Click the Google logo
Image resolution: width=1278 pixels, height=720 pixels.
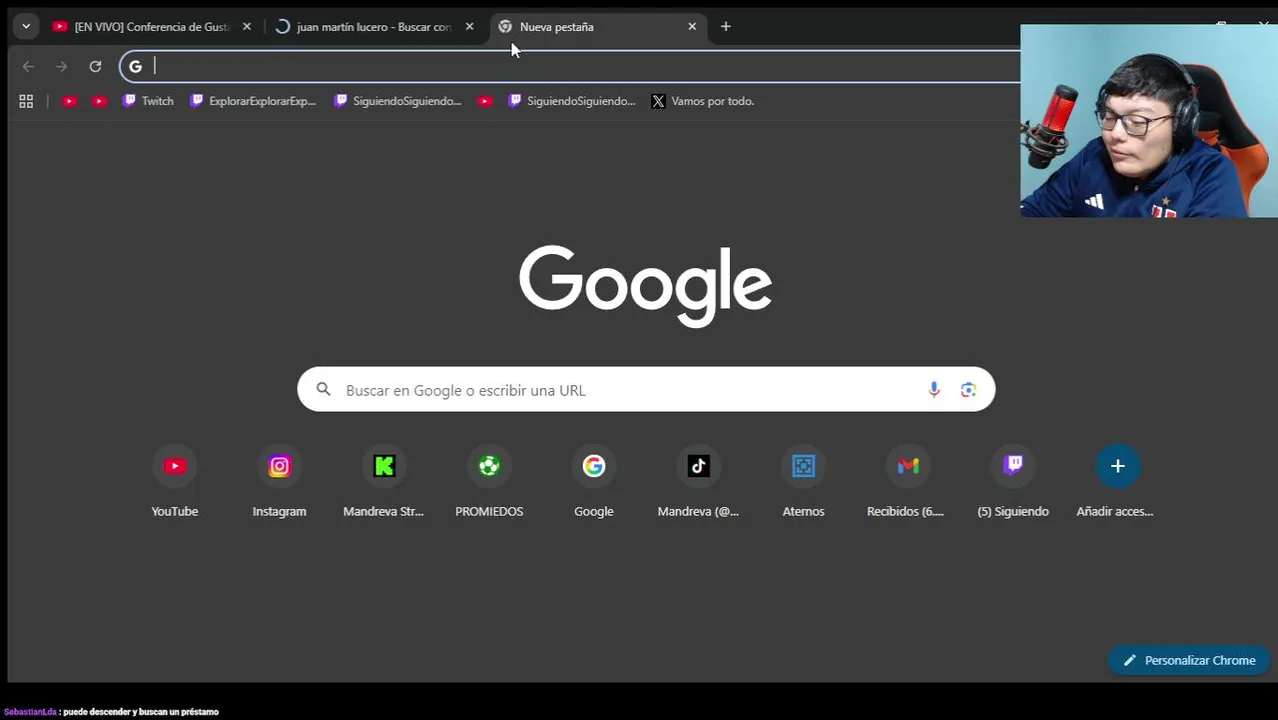pyautogui.click(x=645, y=285)
